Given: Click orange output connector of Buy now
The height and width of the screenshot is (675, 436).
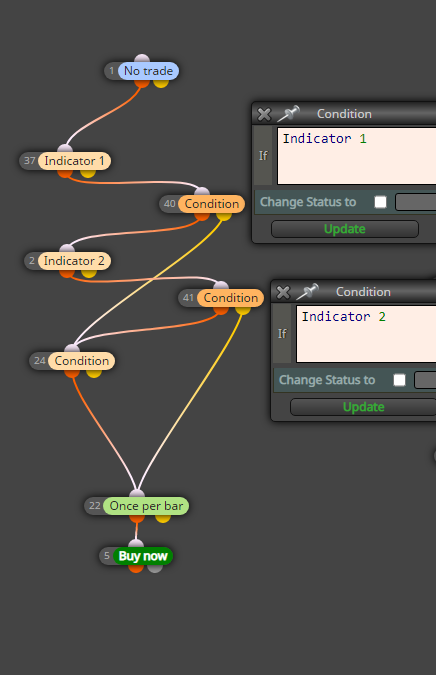Looking at the screenshot, I should point(136,567).
